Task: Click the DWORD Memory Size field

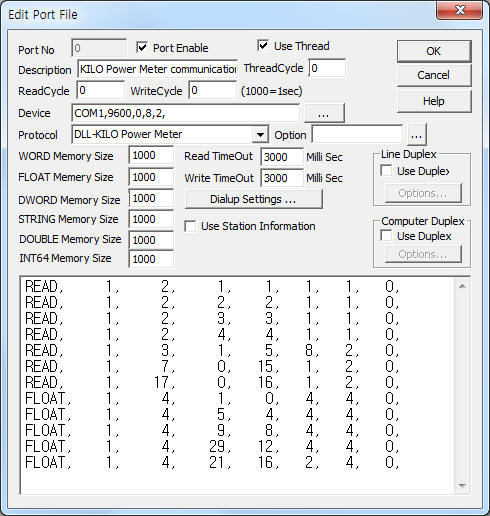Action: [x=151, y=198]
